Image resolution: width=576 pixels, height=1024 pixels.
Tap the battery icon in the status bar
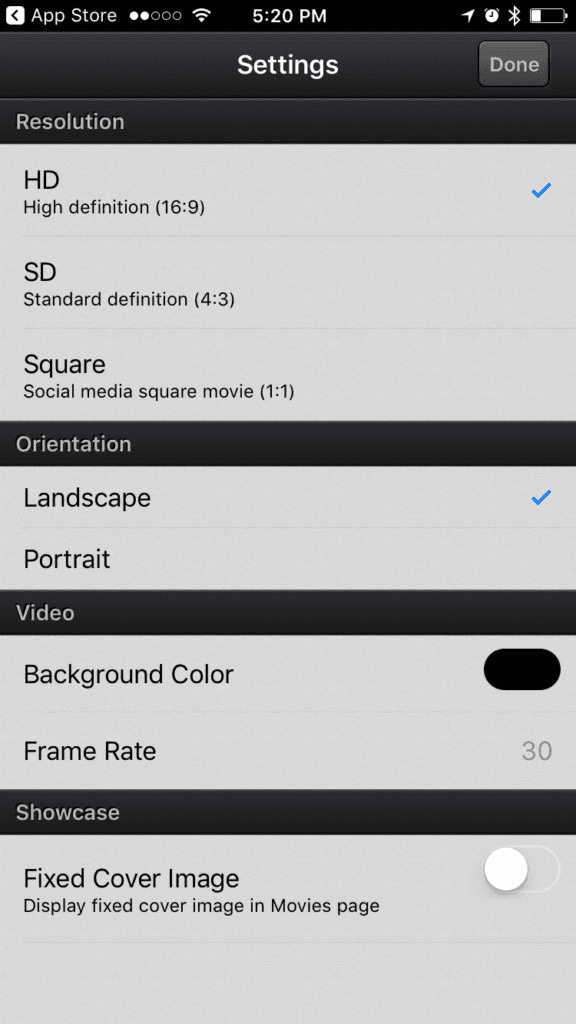(x=546, y=15)
